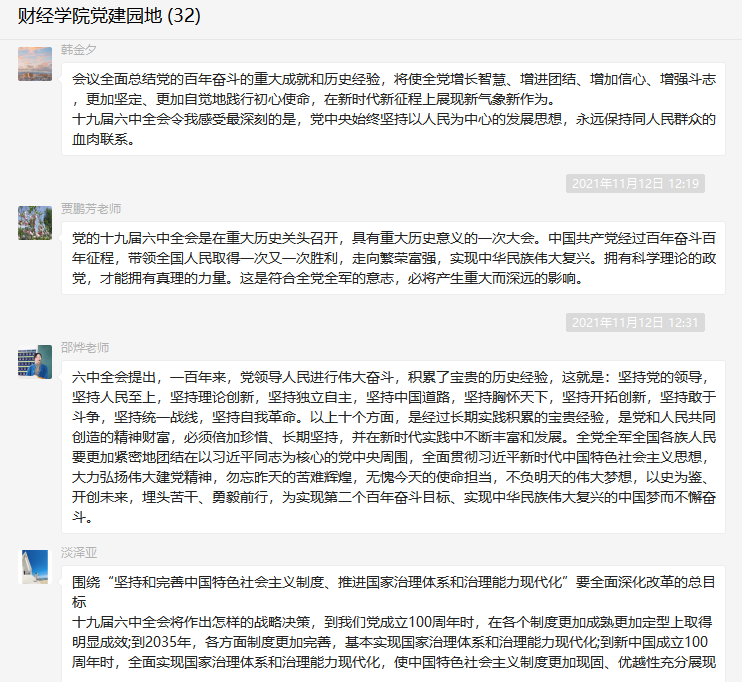This screenshot has width=742, height=682.
Task: Click the avatar of 邵烨老师
Action: point(35,362)
